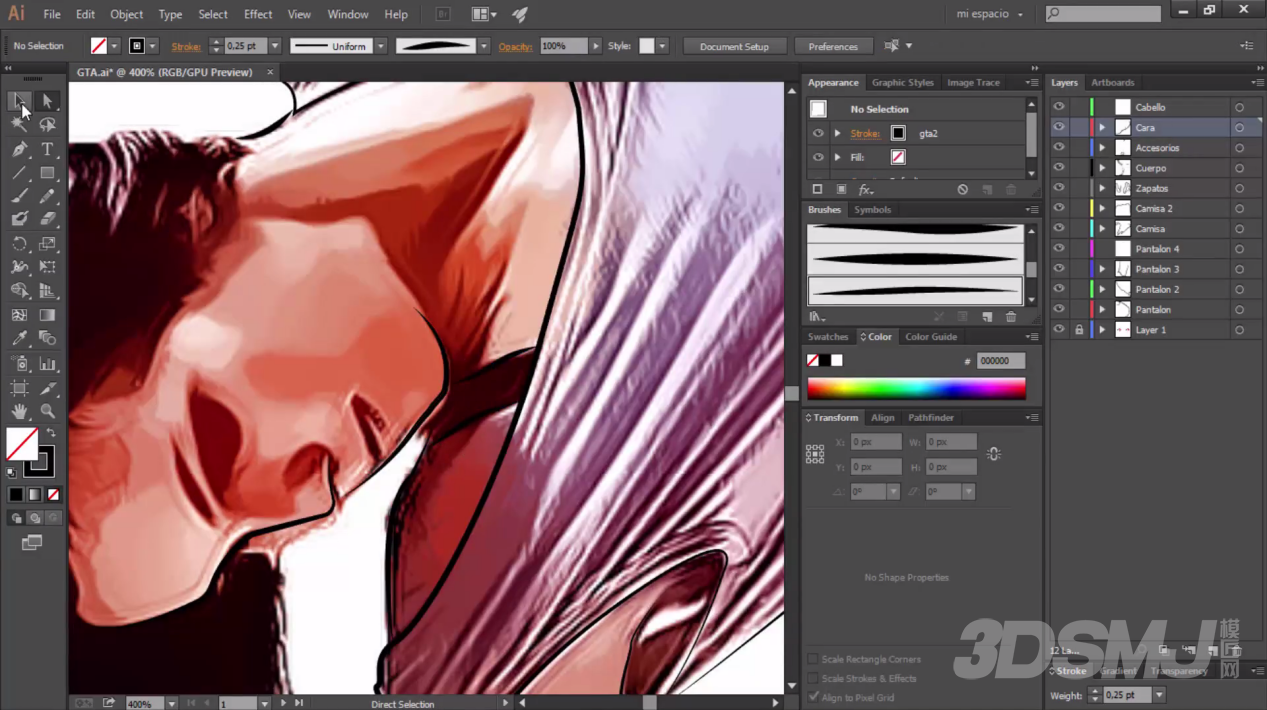Image resolution: width=1267 pixels, height=710 pixels.
Task: Select the Zoom tool
Action: (47, 411)
